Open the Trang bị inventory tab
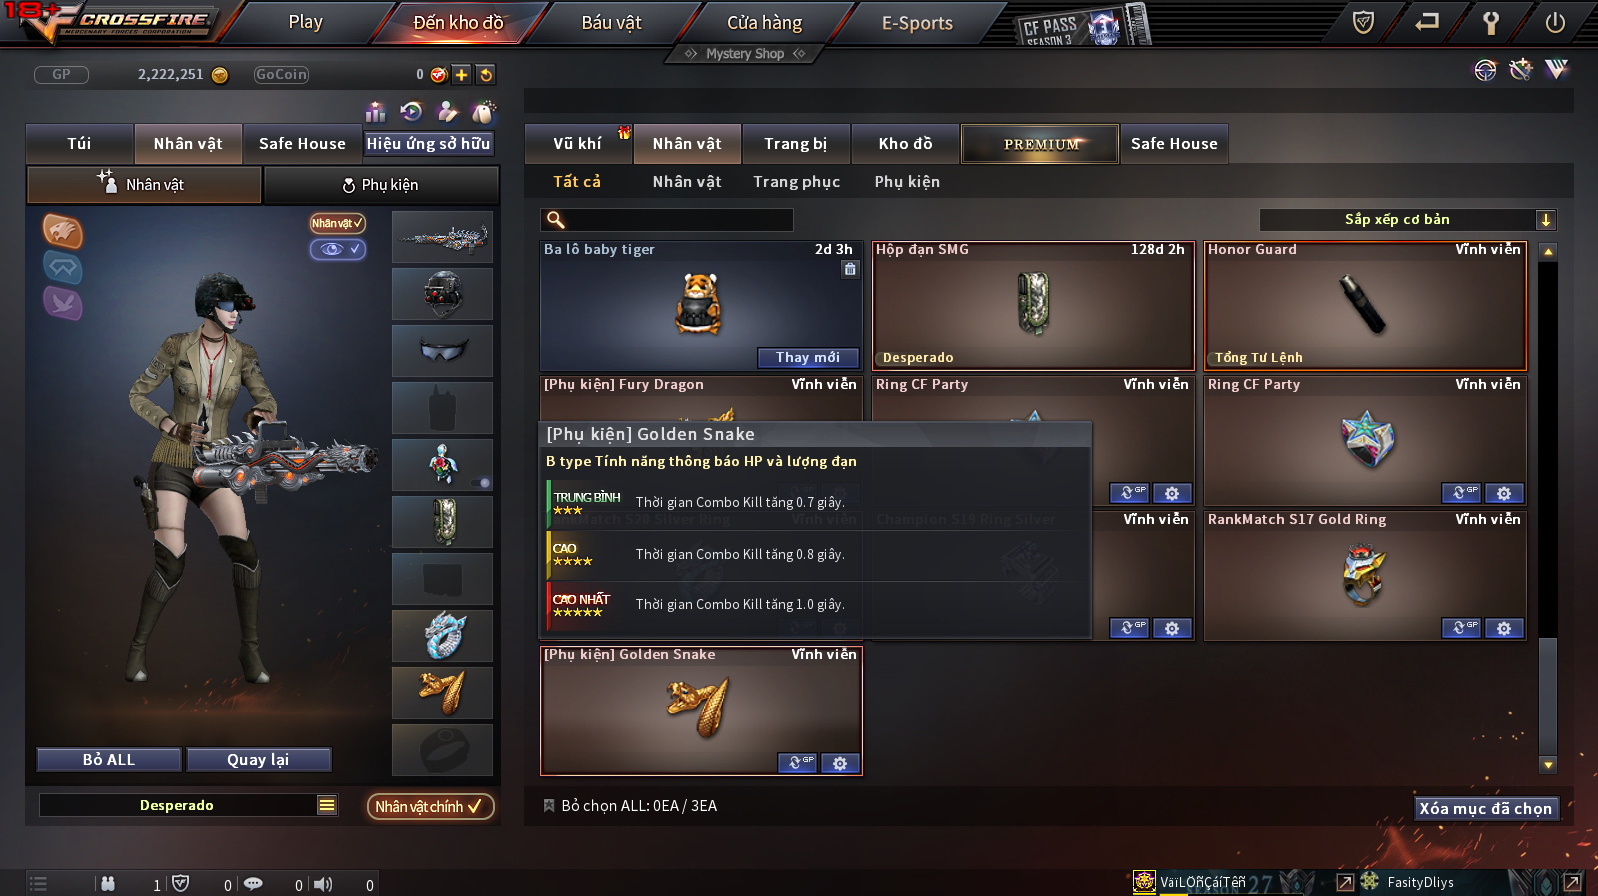Image resolution: width=1598 pixels, height=896 pixels. [x=796, y=144]
